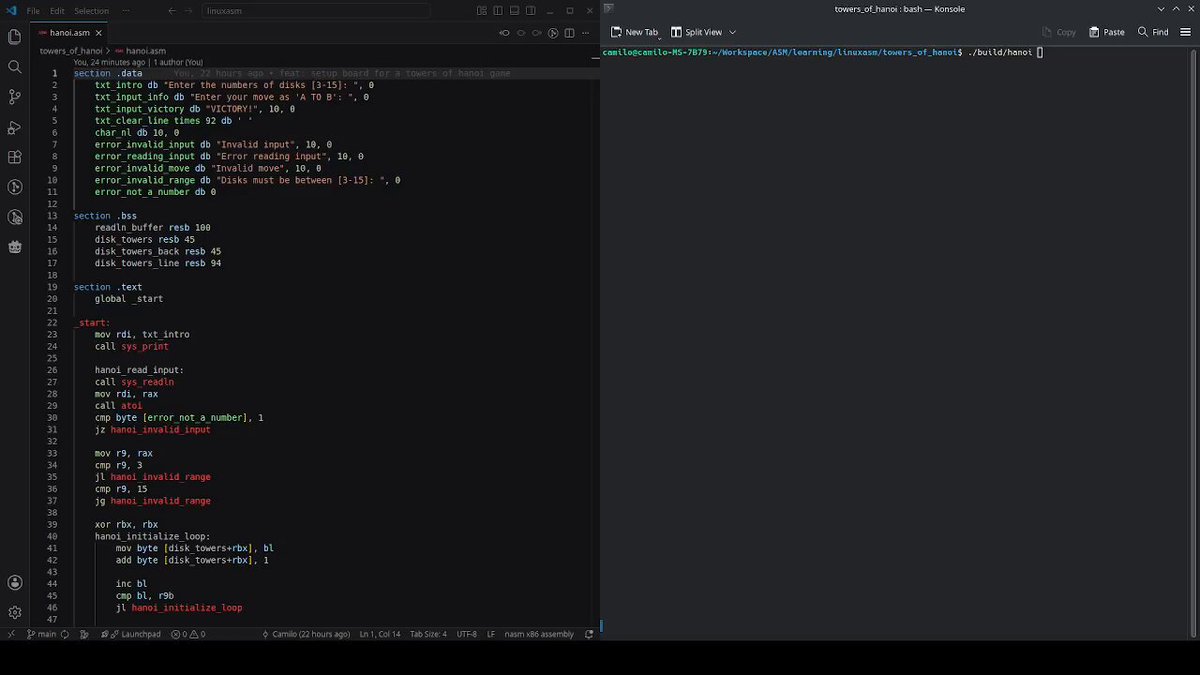
Task: Open the File menu
Action: point(33,11)
